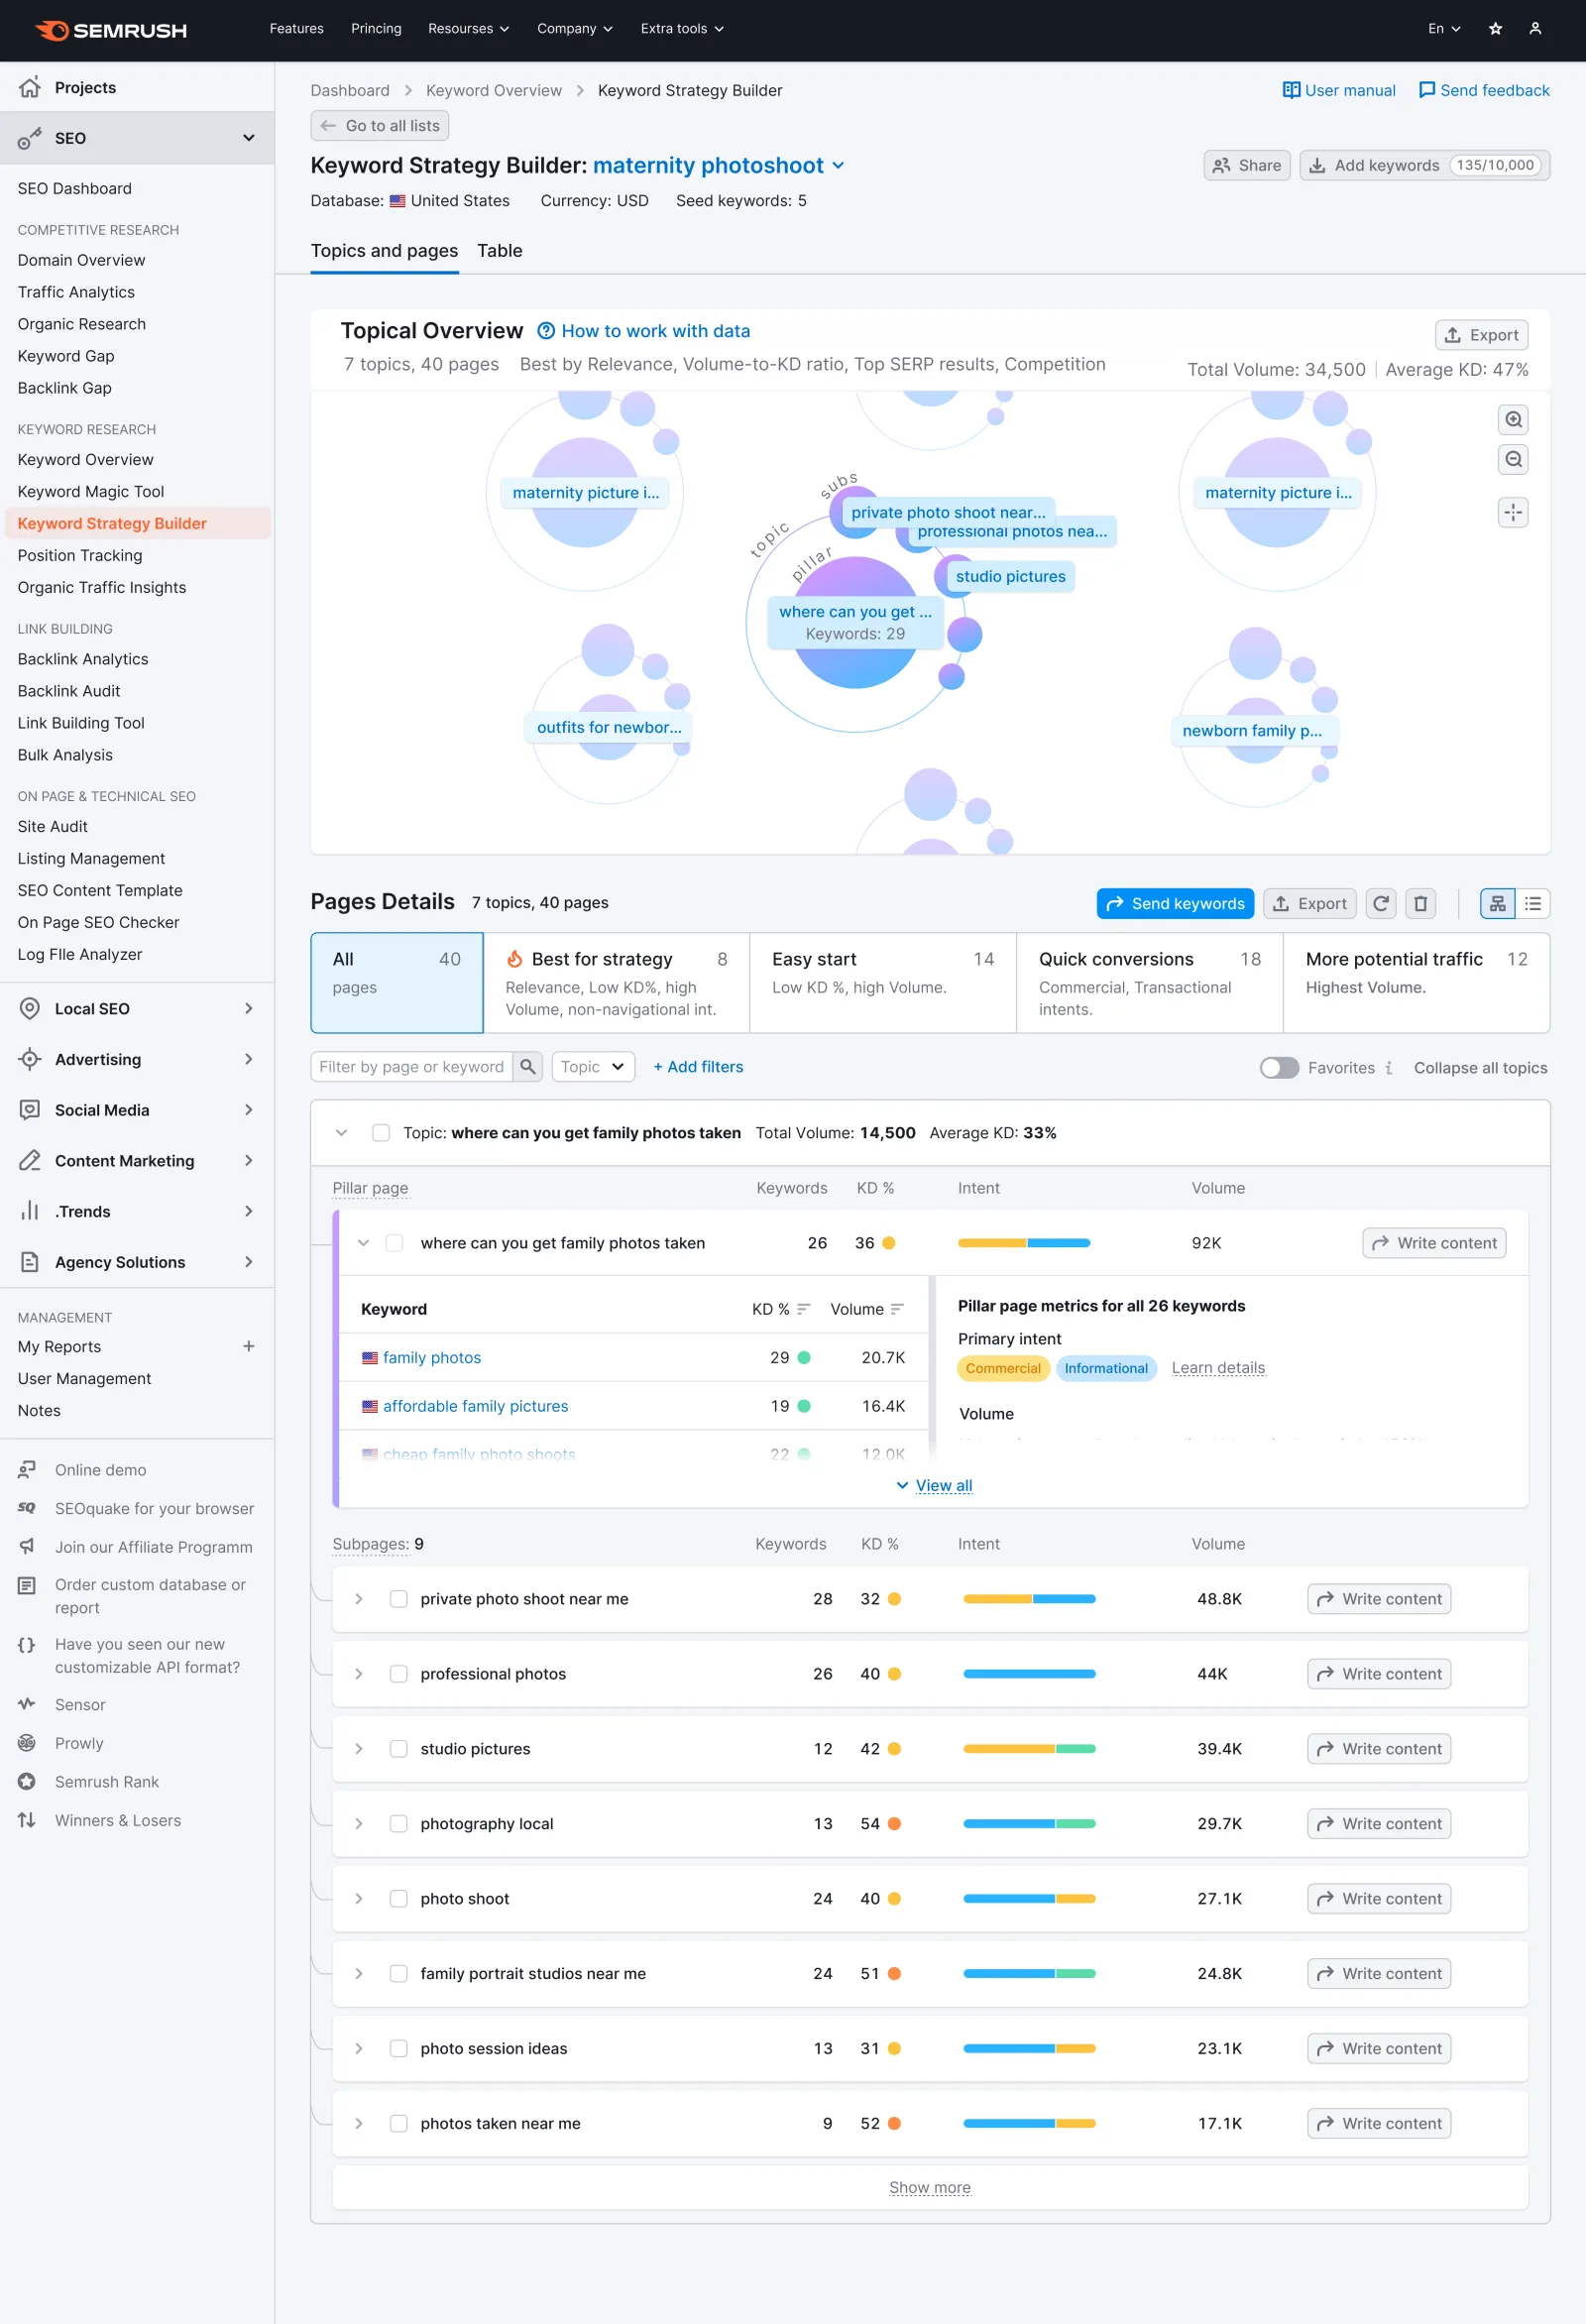
Task: Zoom in on the topic map
Action: coord(1513,420)
